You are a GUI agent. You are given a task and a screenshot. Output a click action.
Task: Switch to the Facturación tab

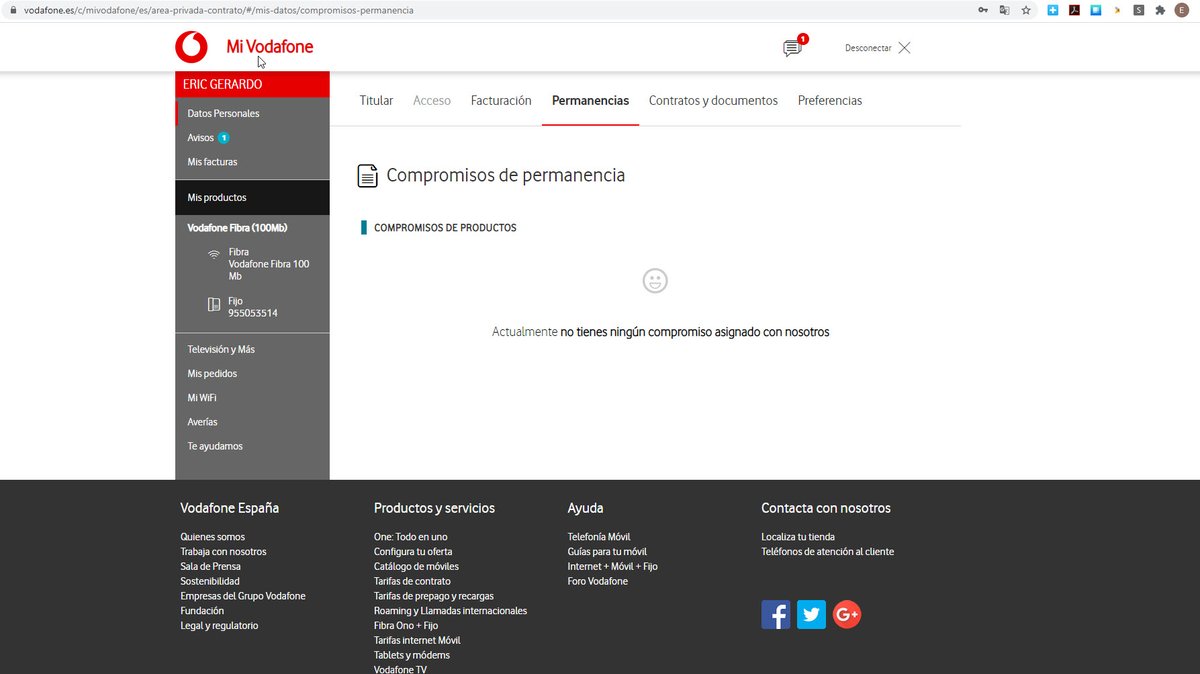tap(501, 100)
